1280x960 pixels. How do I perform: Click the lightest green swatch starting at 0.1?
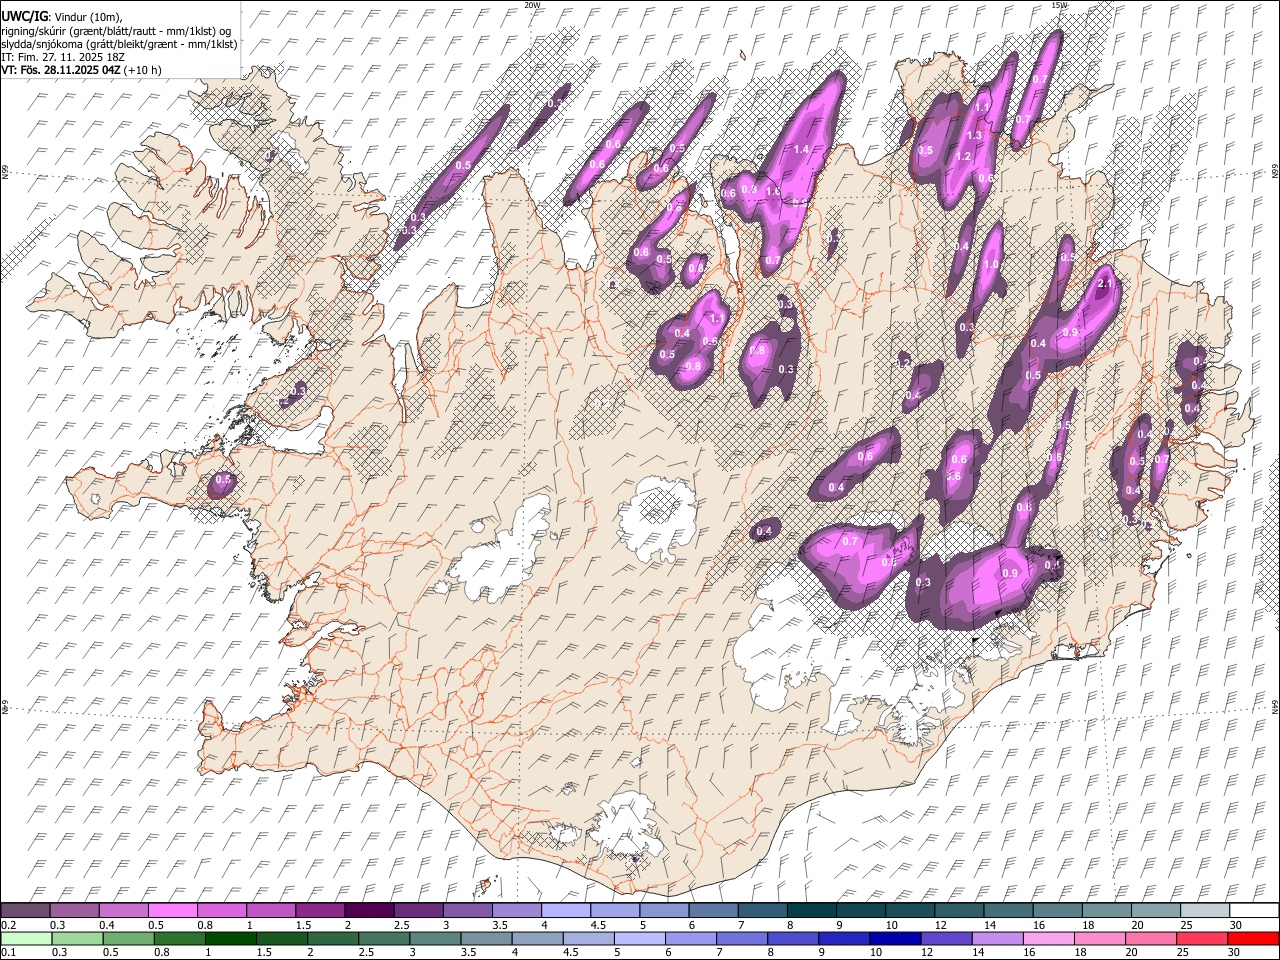pos(25,938)
